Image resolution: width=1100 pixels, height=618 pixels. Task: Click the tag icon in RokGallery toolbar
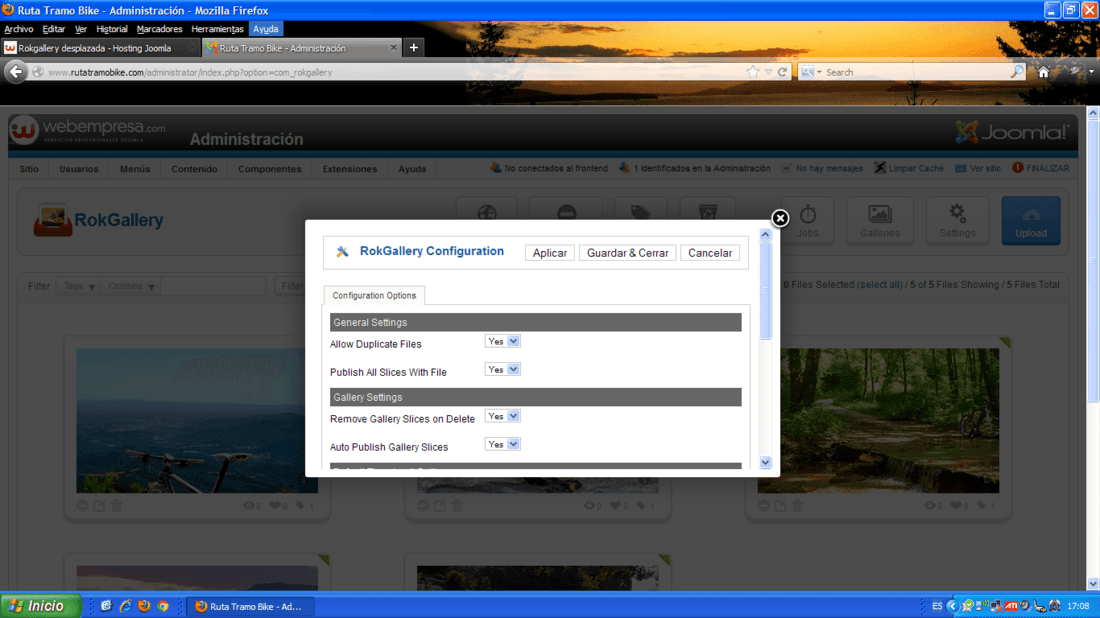[x=640, y=213]
